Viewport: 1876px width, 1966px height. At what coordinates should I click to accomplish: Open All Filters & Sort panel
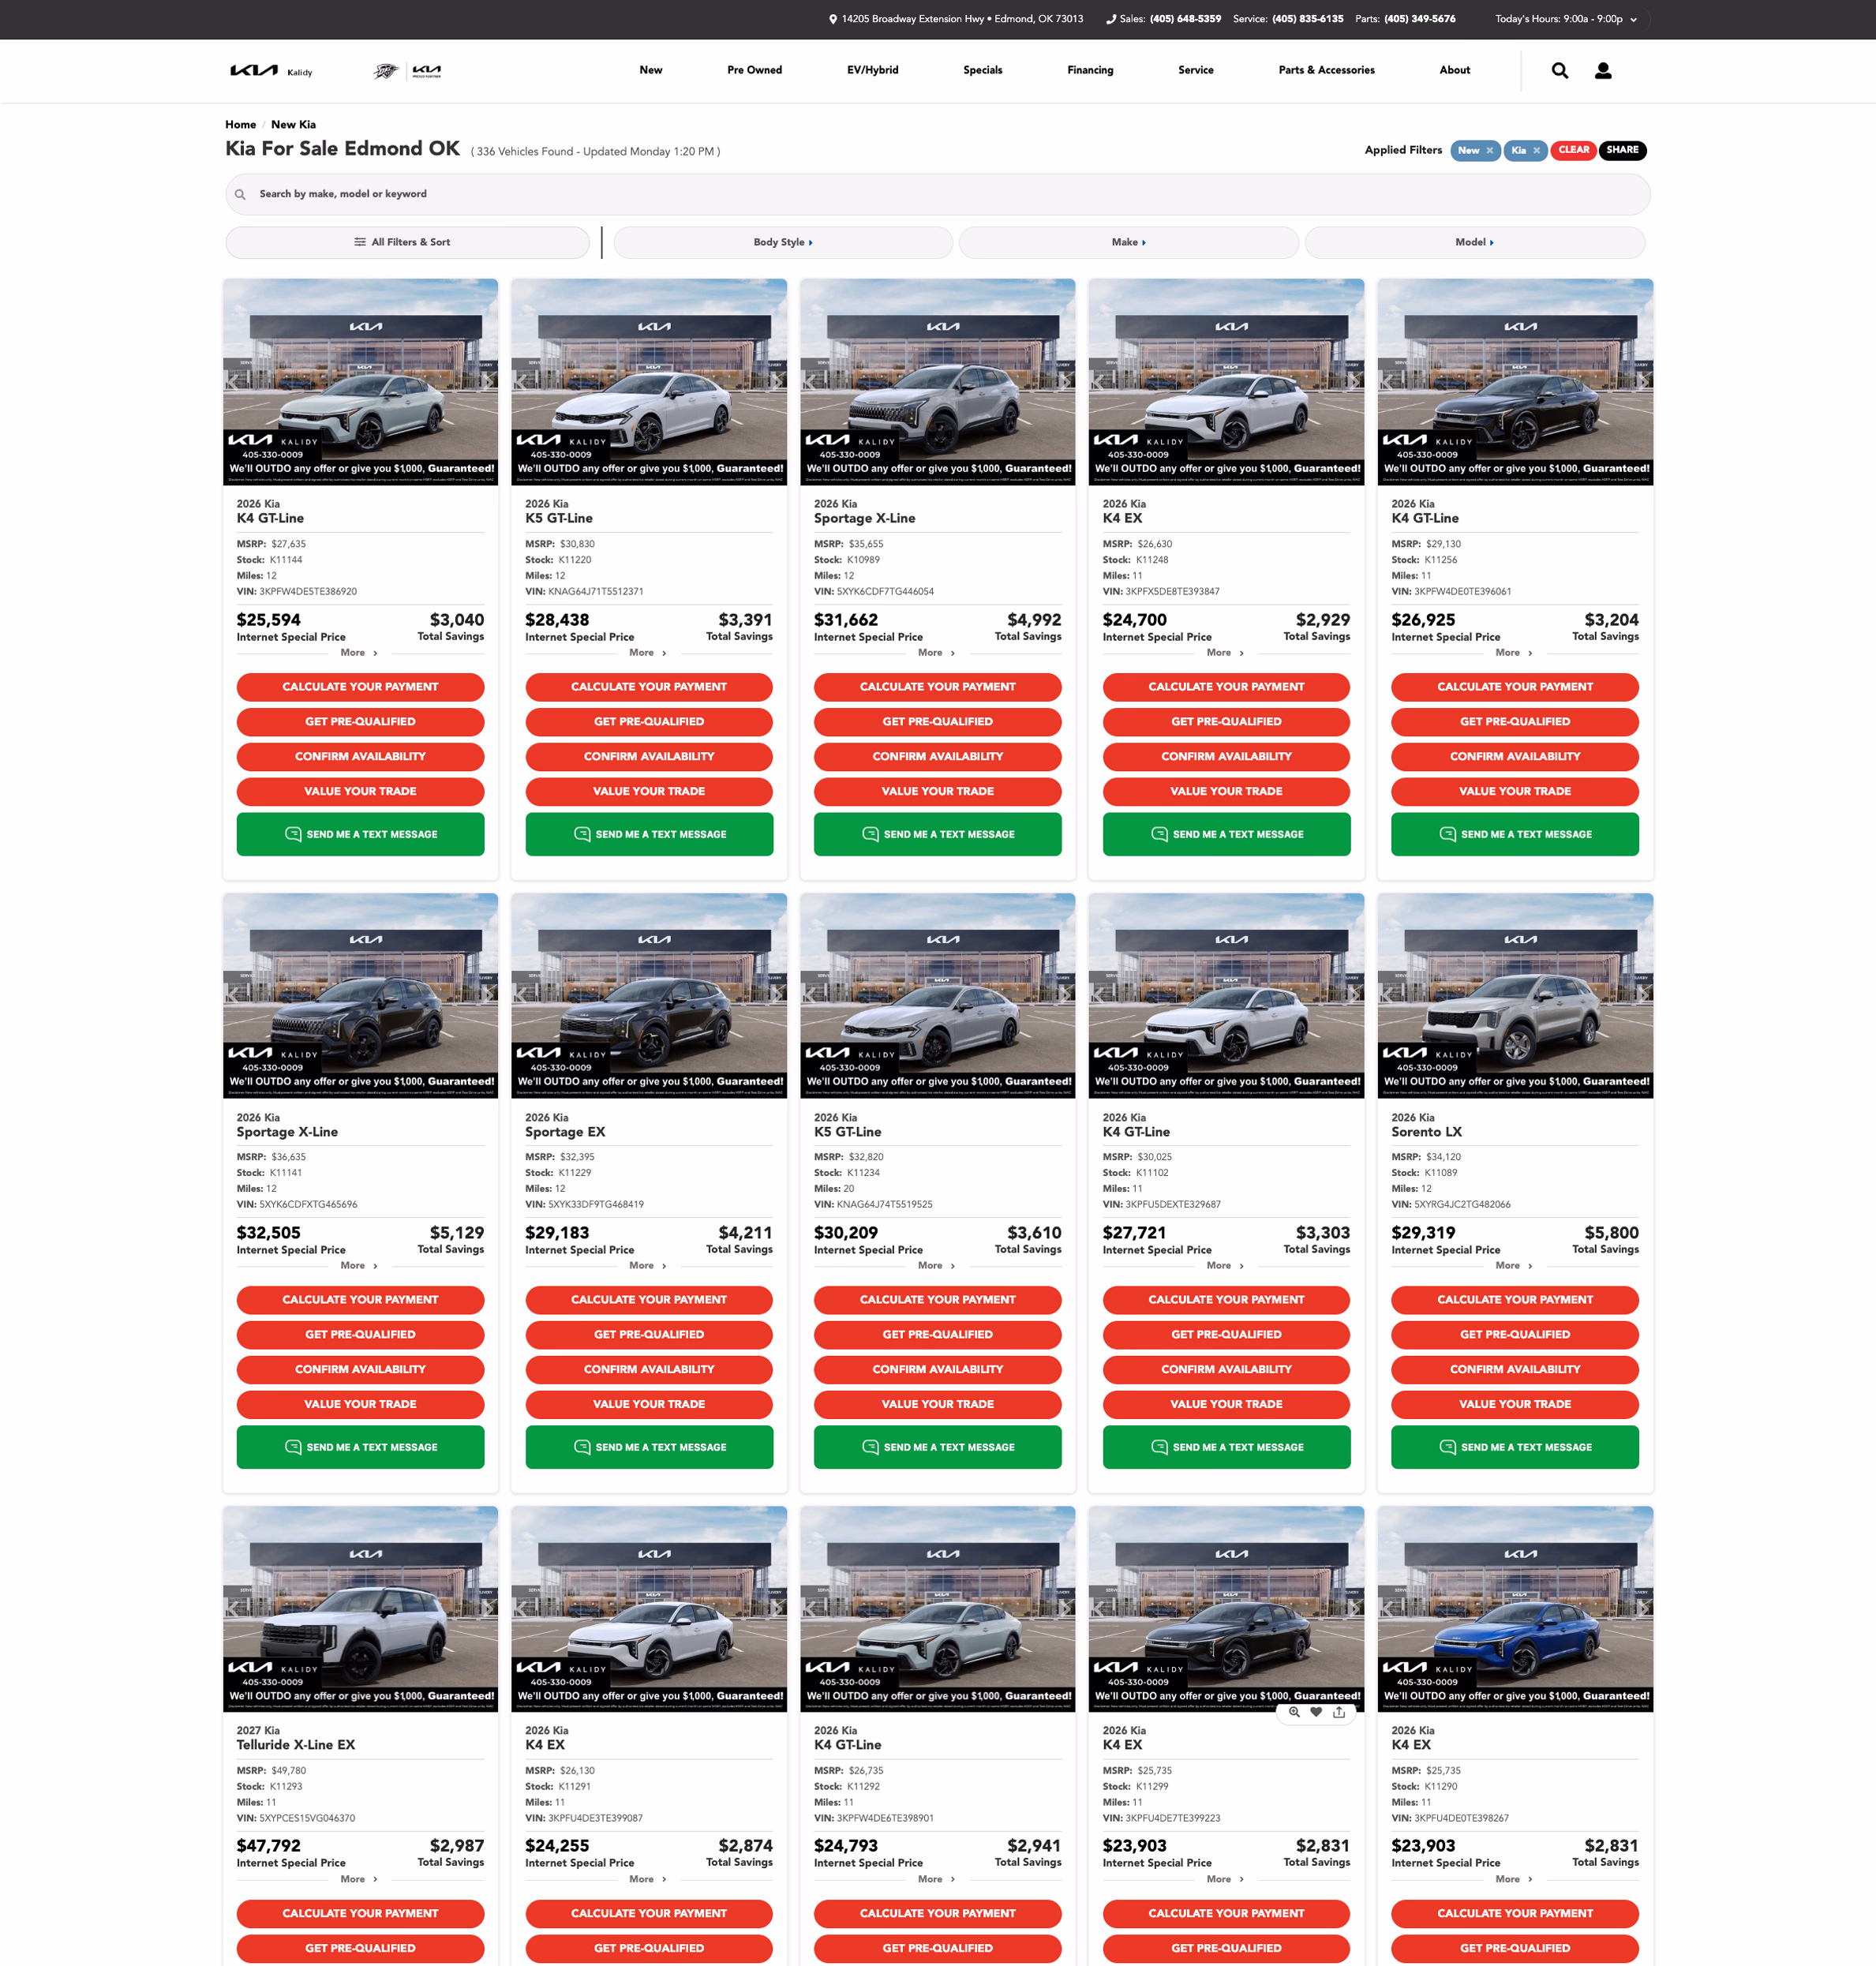(x=407, y=242)
